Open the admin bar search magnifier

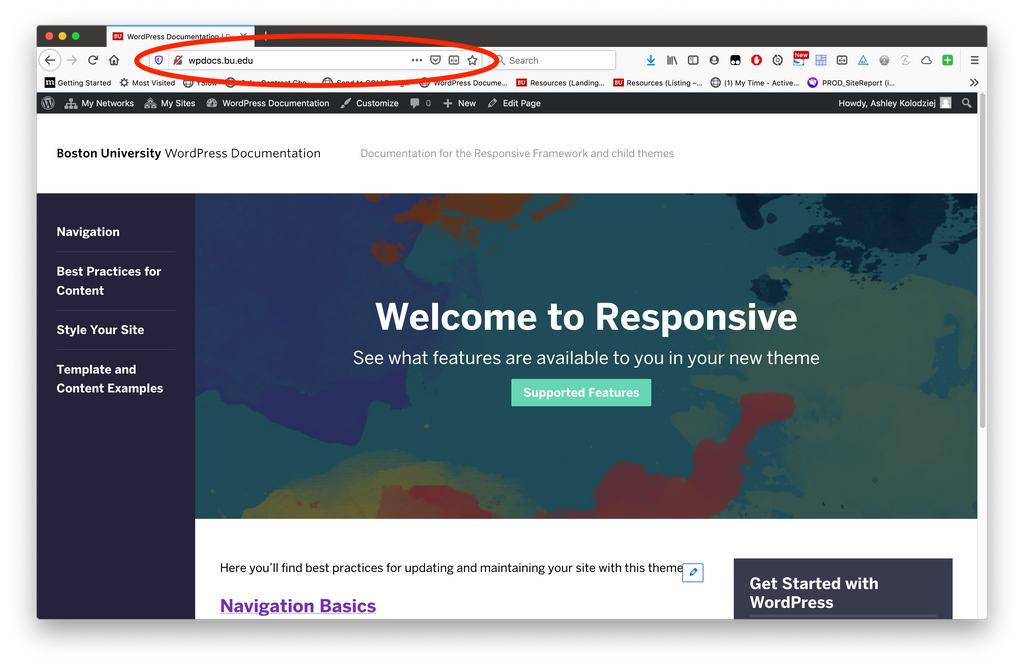tap(967, 103)
